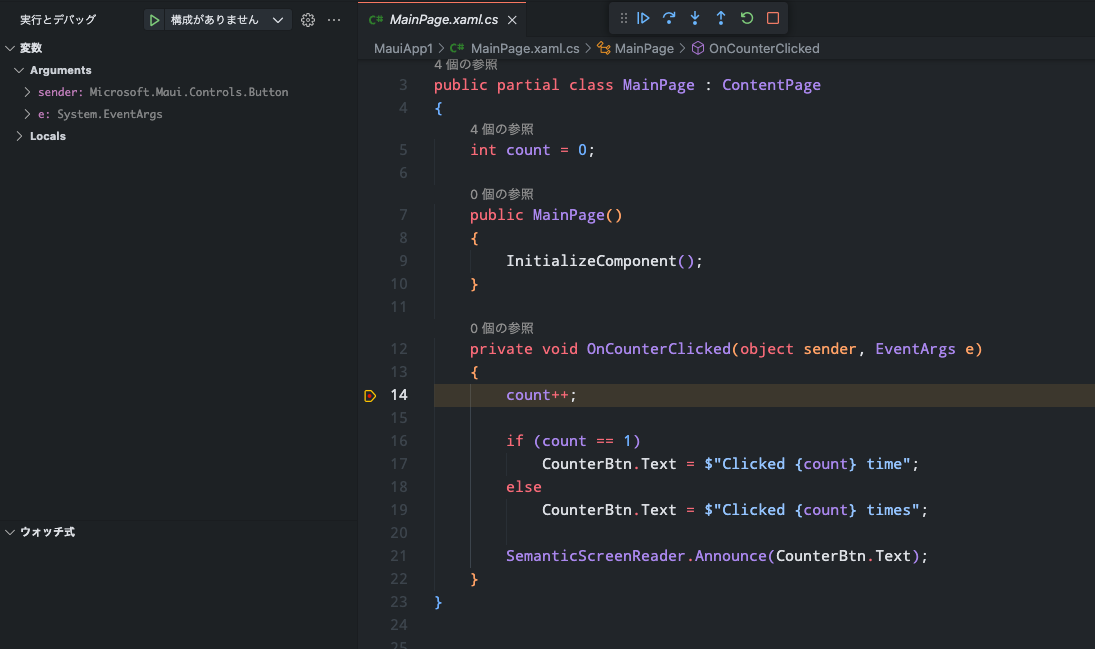Viewport: 1095px width, 649px height.
Task: Click MauiApp1 in the breadcrumb navigation
Action: coord(402,47)
